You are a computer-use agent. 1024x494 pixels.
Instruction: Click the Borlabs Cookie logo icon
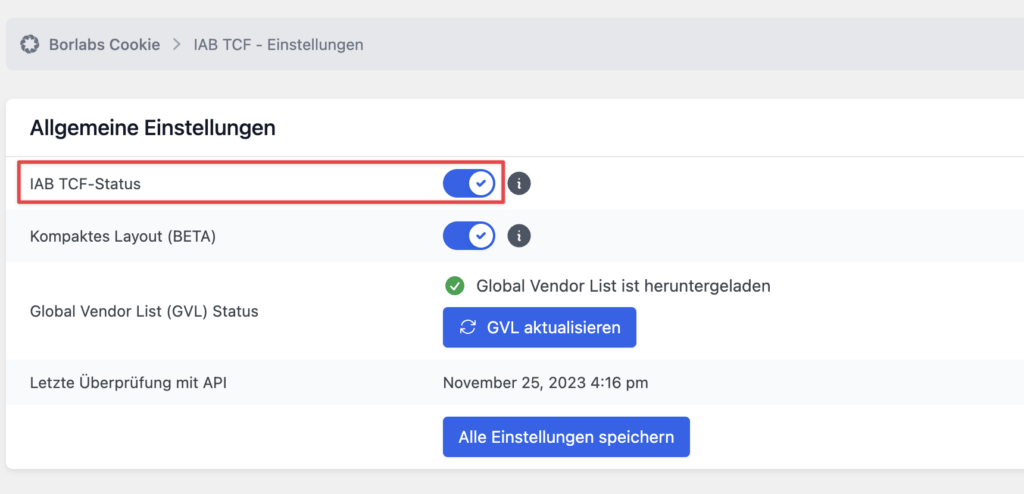[29, 45]
